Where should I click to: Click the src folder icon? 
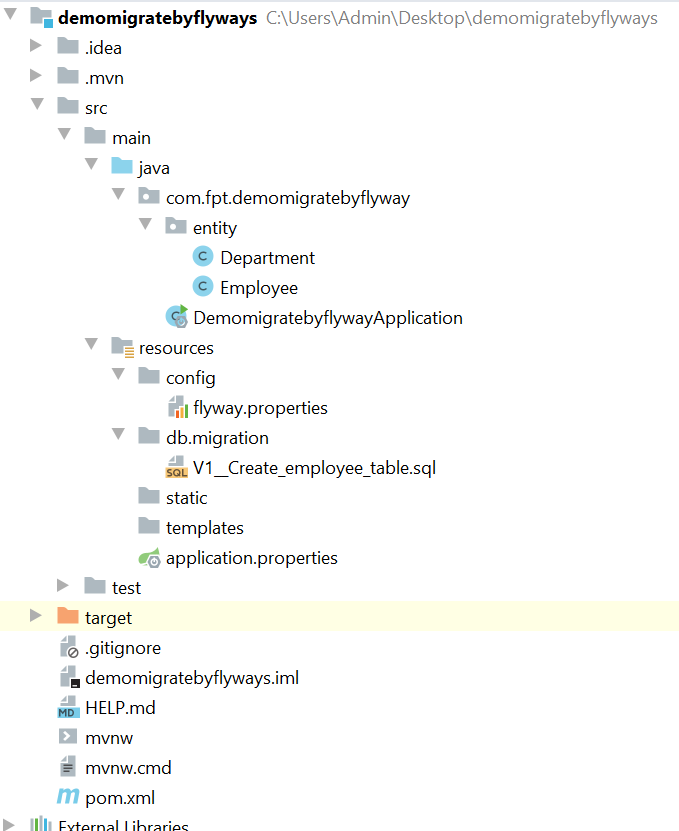[x=68, y=106]
